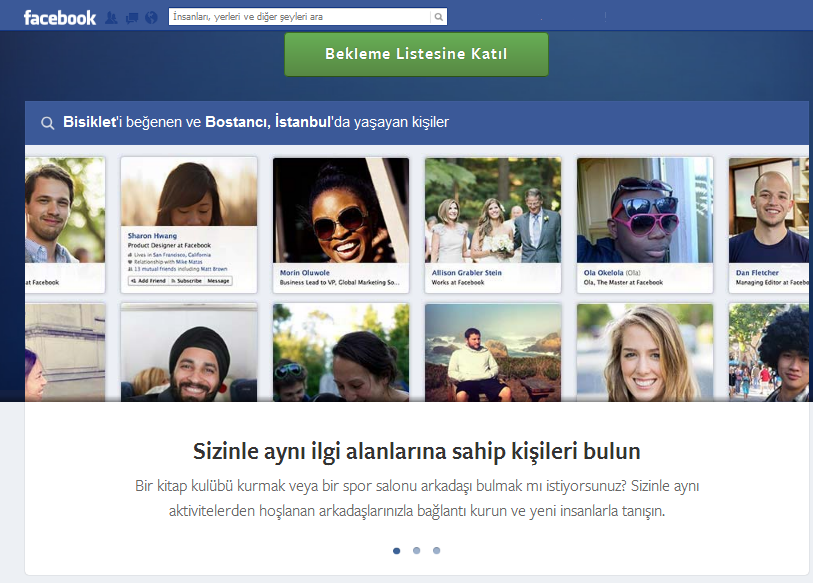Select Dan Fletcher's profile photo
Viewport: 813px width, 583px height.
click(768, 210)
